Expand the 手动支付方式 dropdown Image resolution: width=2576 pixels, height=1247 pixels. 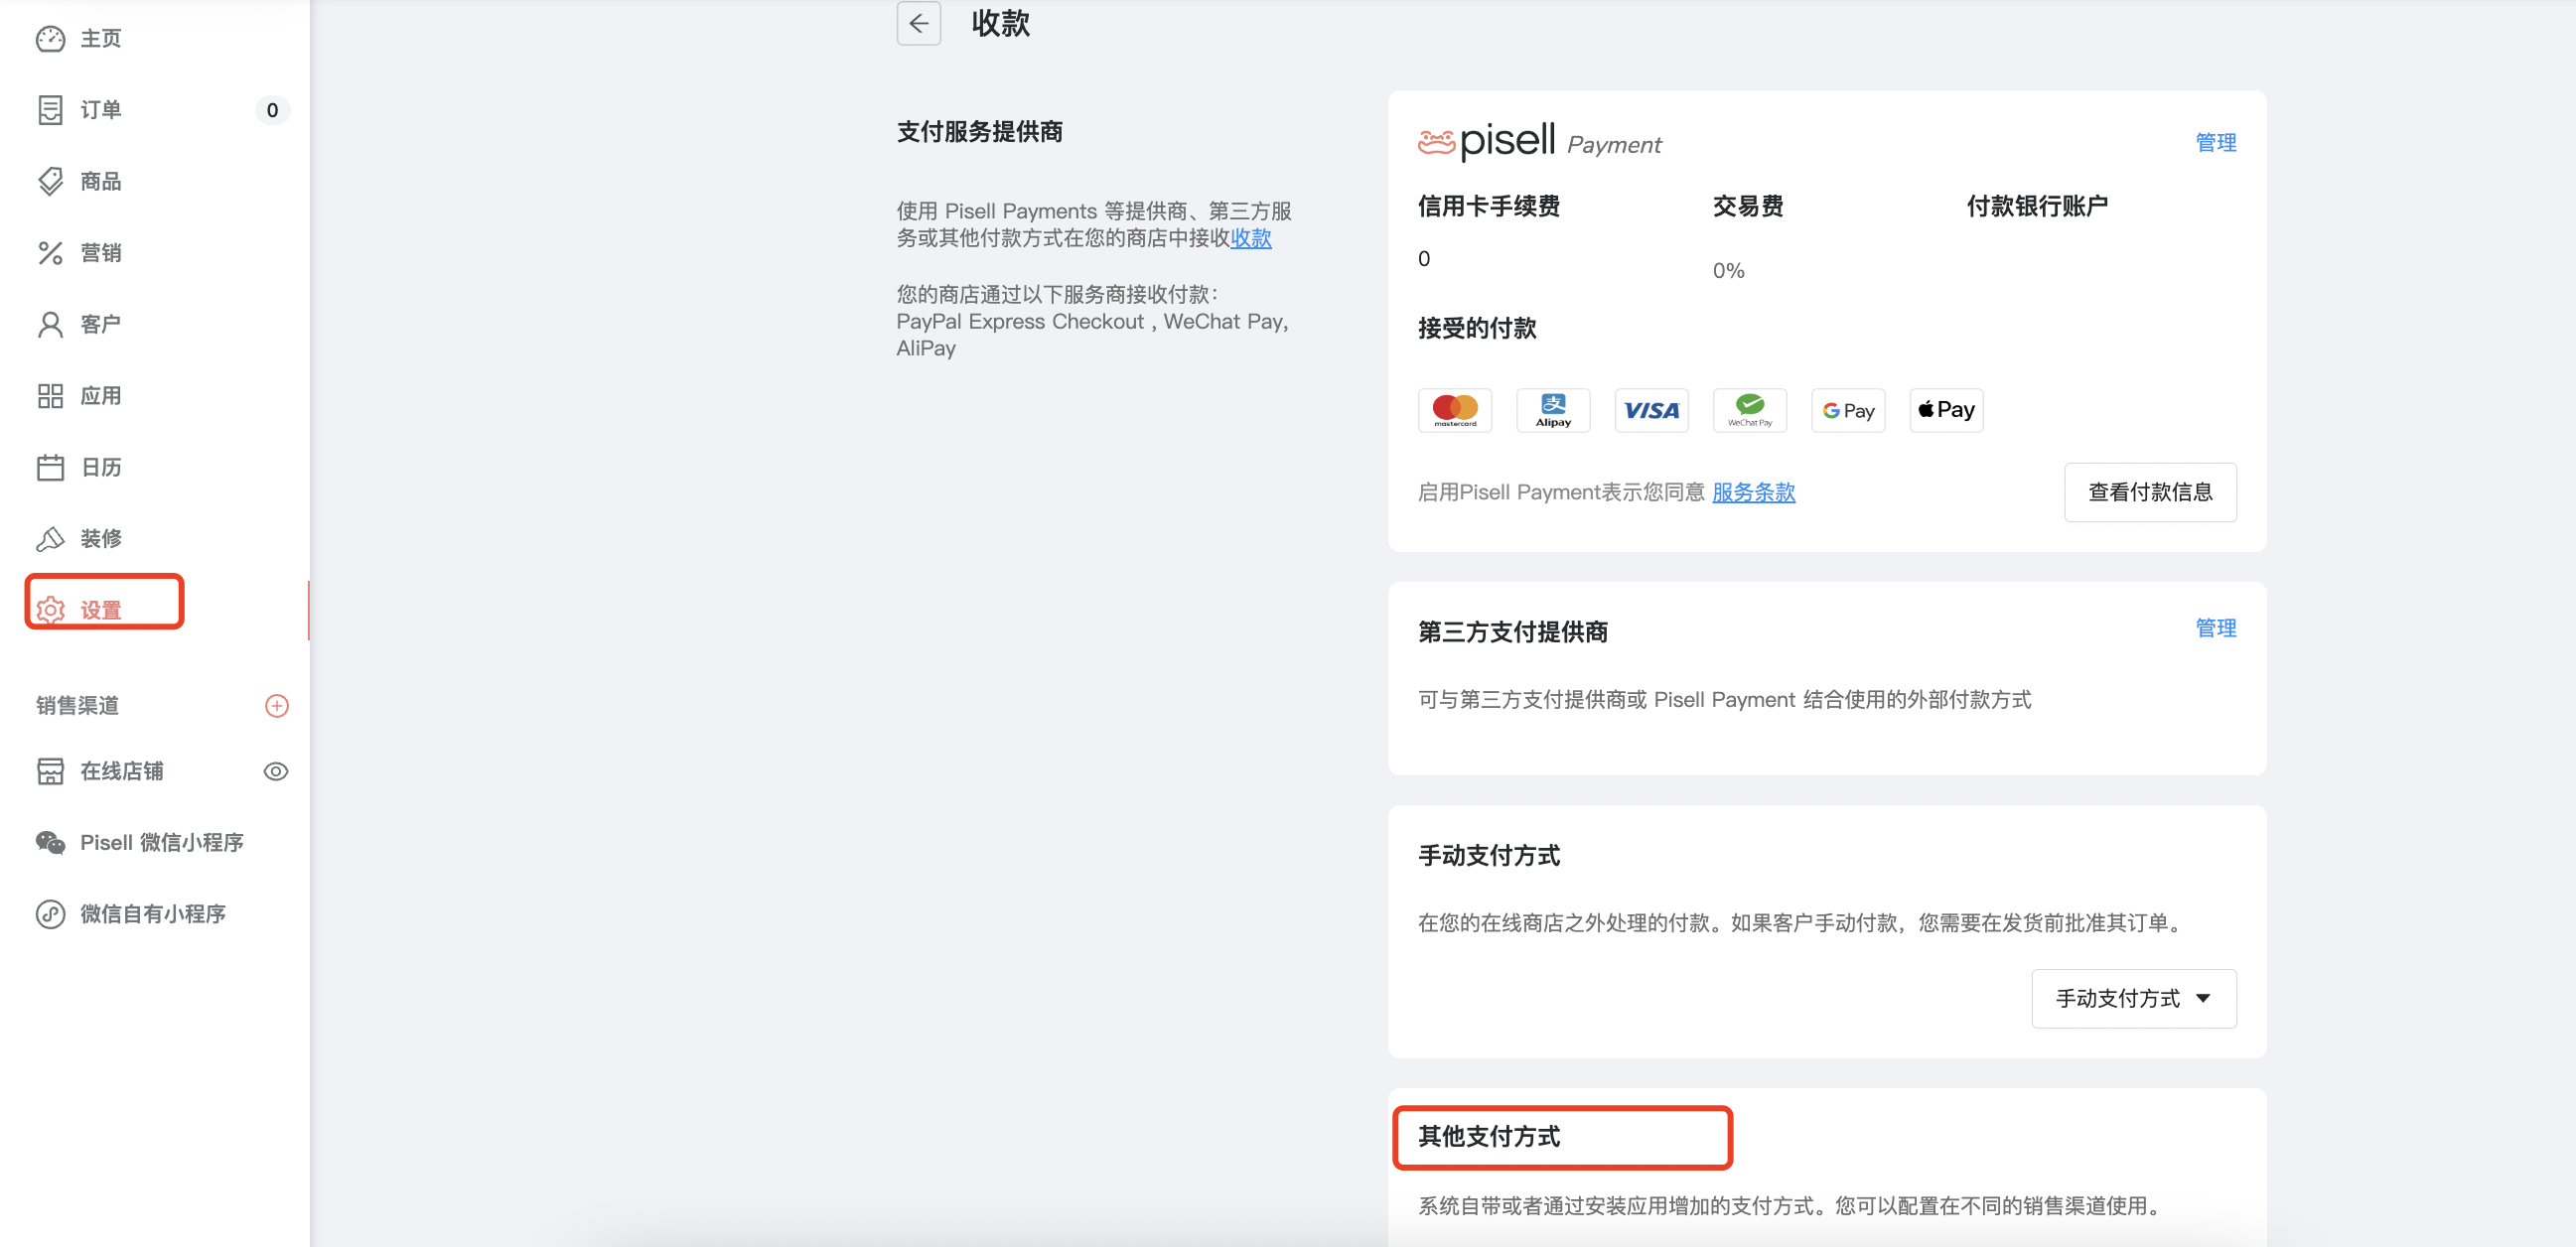pos(2134,998)
